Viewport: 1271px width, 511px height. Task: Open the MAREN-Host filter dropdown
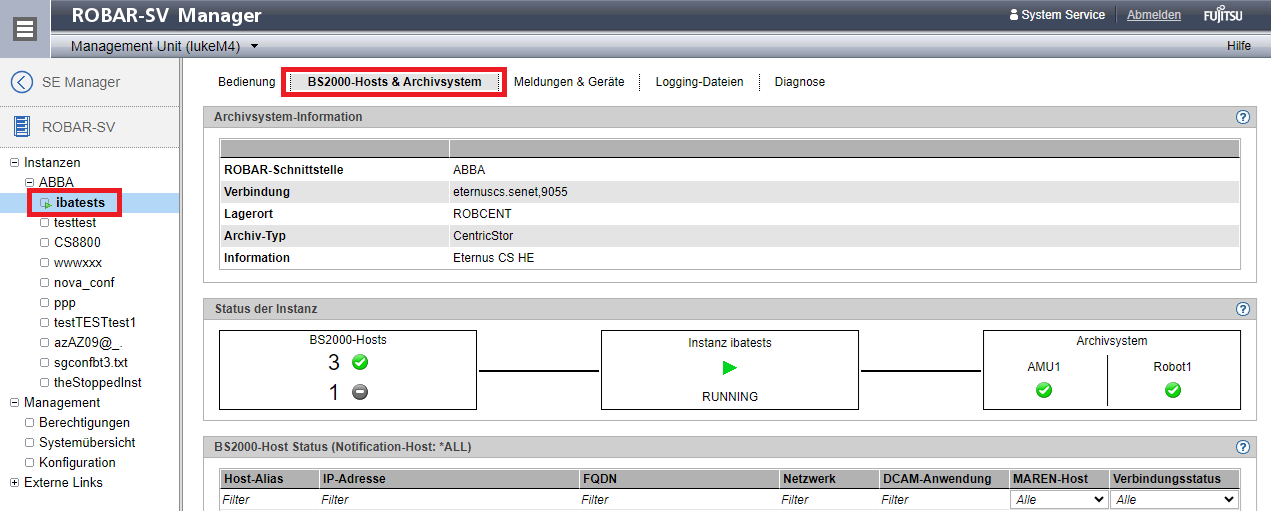pyautogui.click(x=1059, y=499)
